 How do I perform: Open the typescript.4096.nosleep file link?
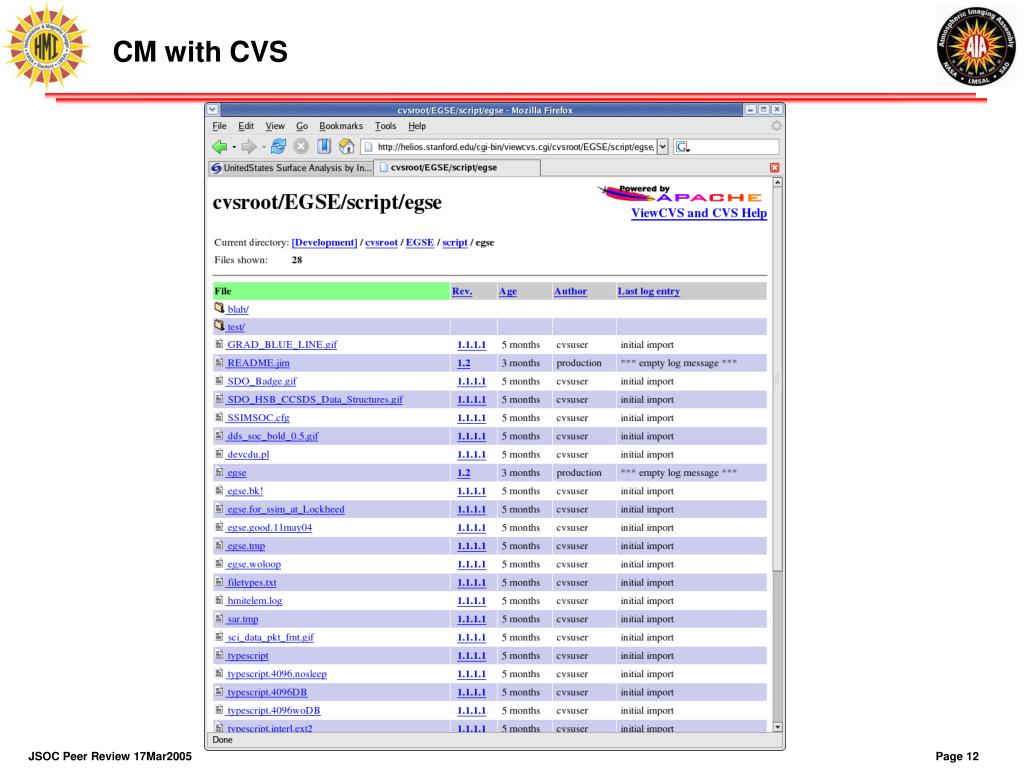pyautogui.click(x=277, y=673)
